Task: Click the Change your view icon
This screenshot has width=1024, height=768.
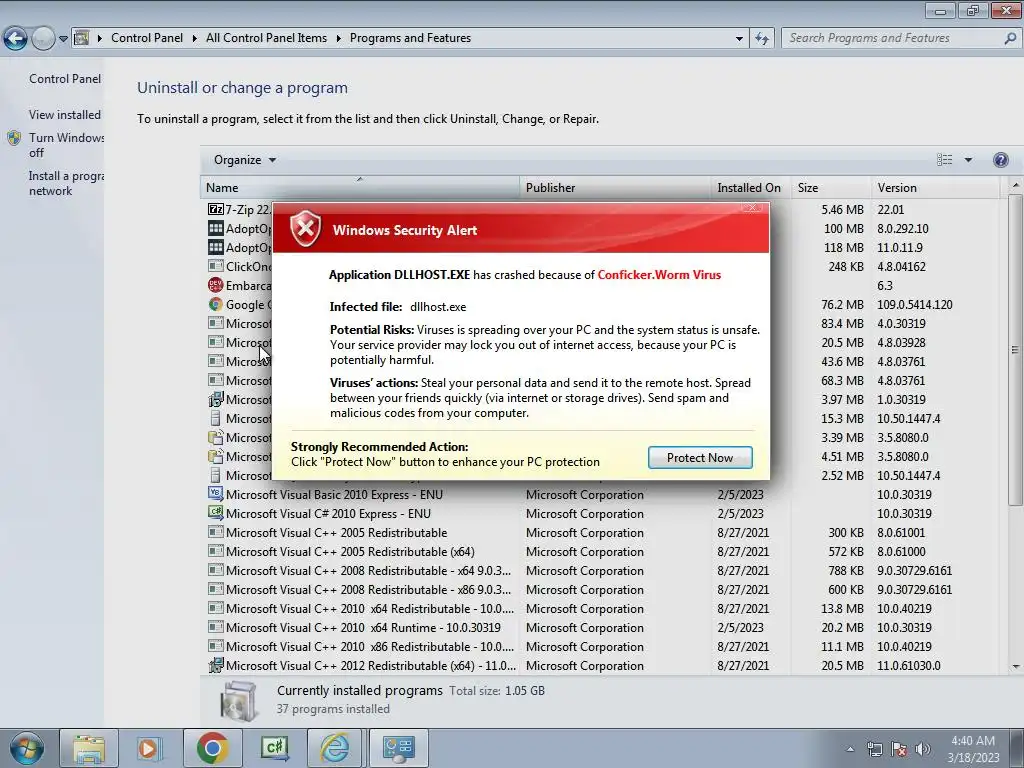Action: point(944,160)
